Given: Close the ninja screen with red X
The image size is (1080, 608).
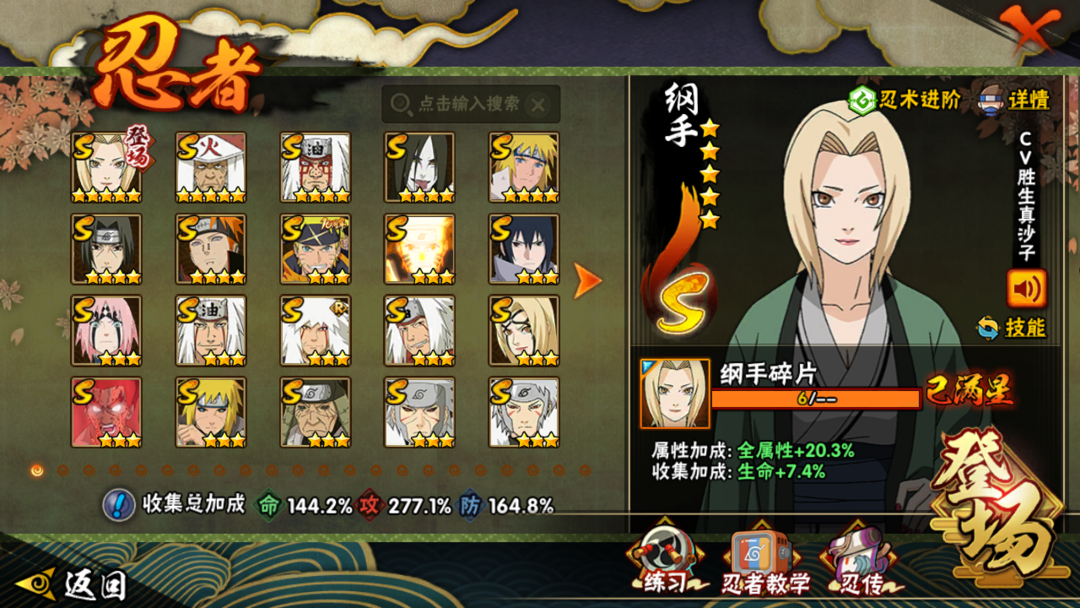Looking at the screenshot, I should click(x=1030, y=29).
